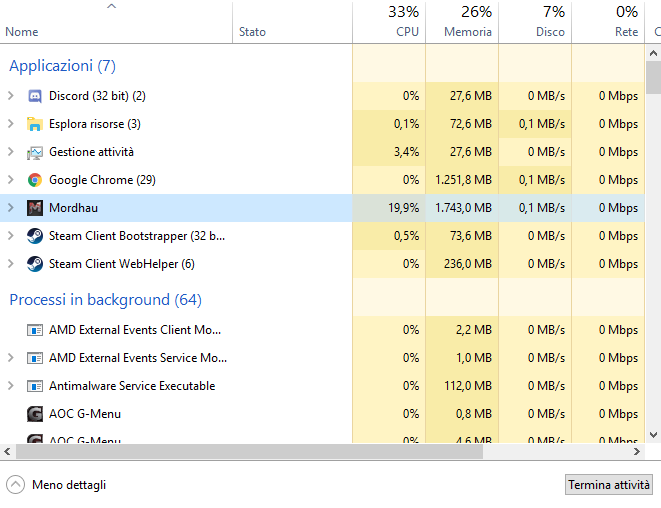Expand the Mordhau process row
Image resolution: width=661 pixels, height=508 pixels.
pos(10,208)
